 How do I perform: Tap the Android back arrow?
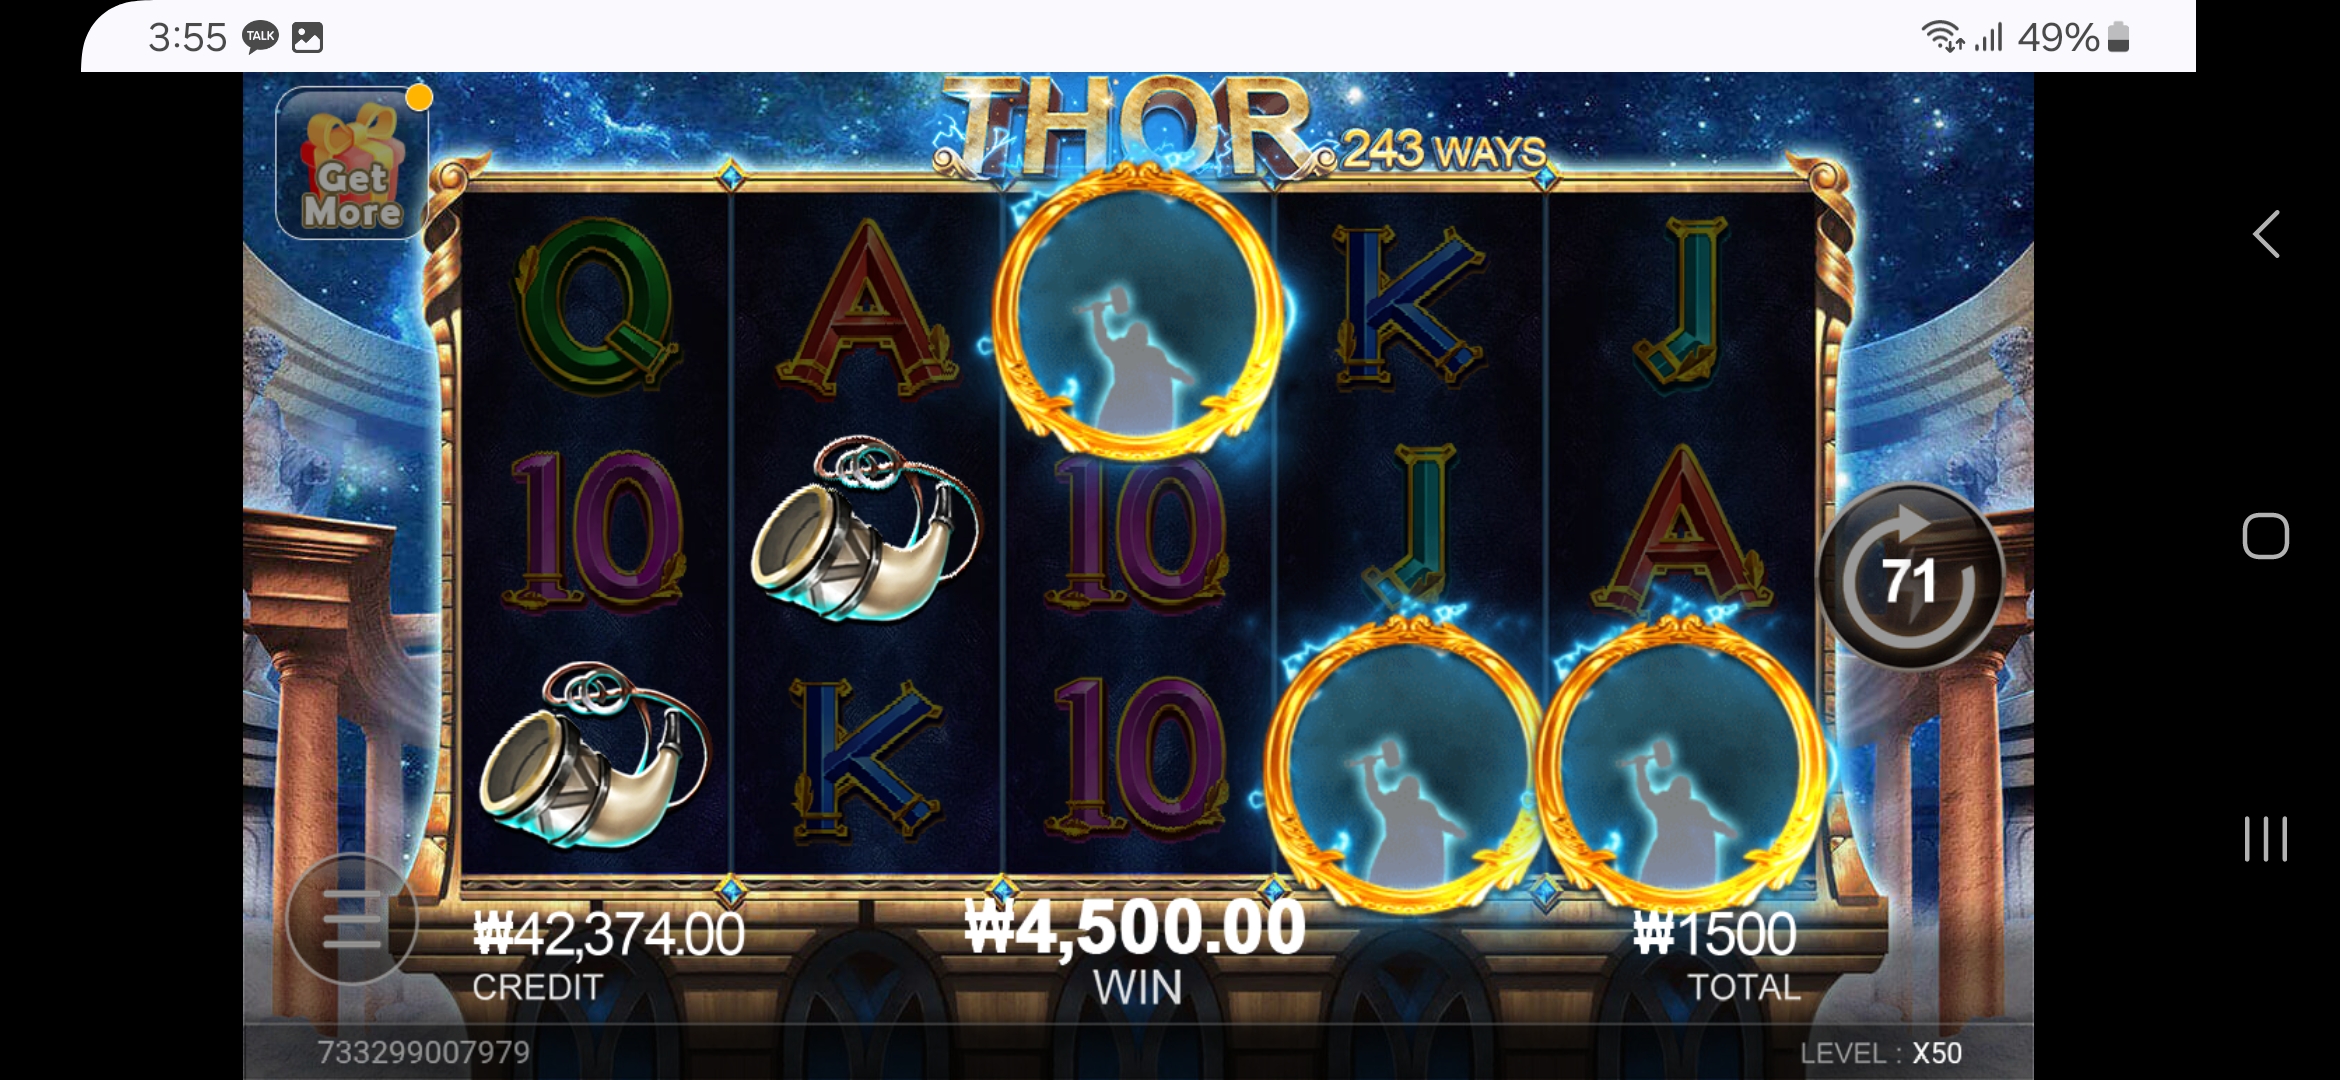[x=2266, y=234]
